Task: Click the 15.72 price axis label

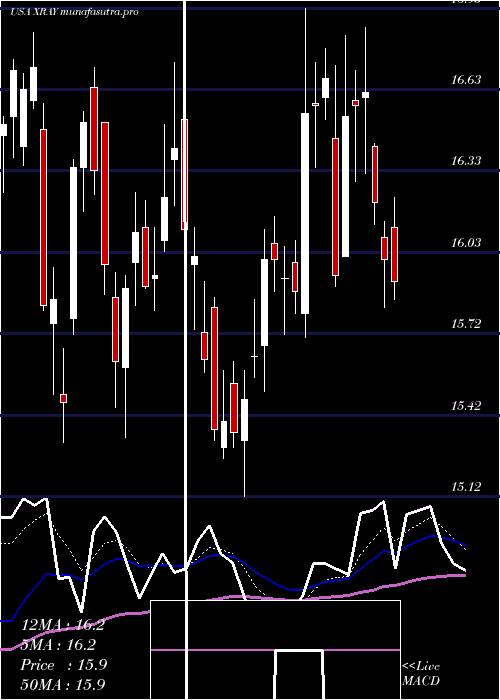Action: point(466,324)
